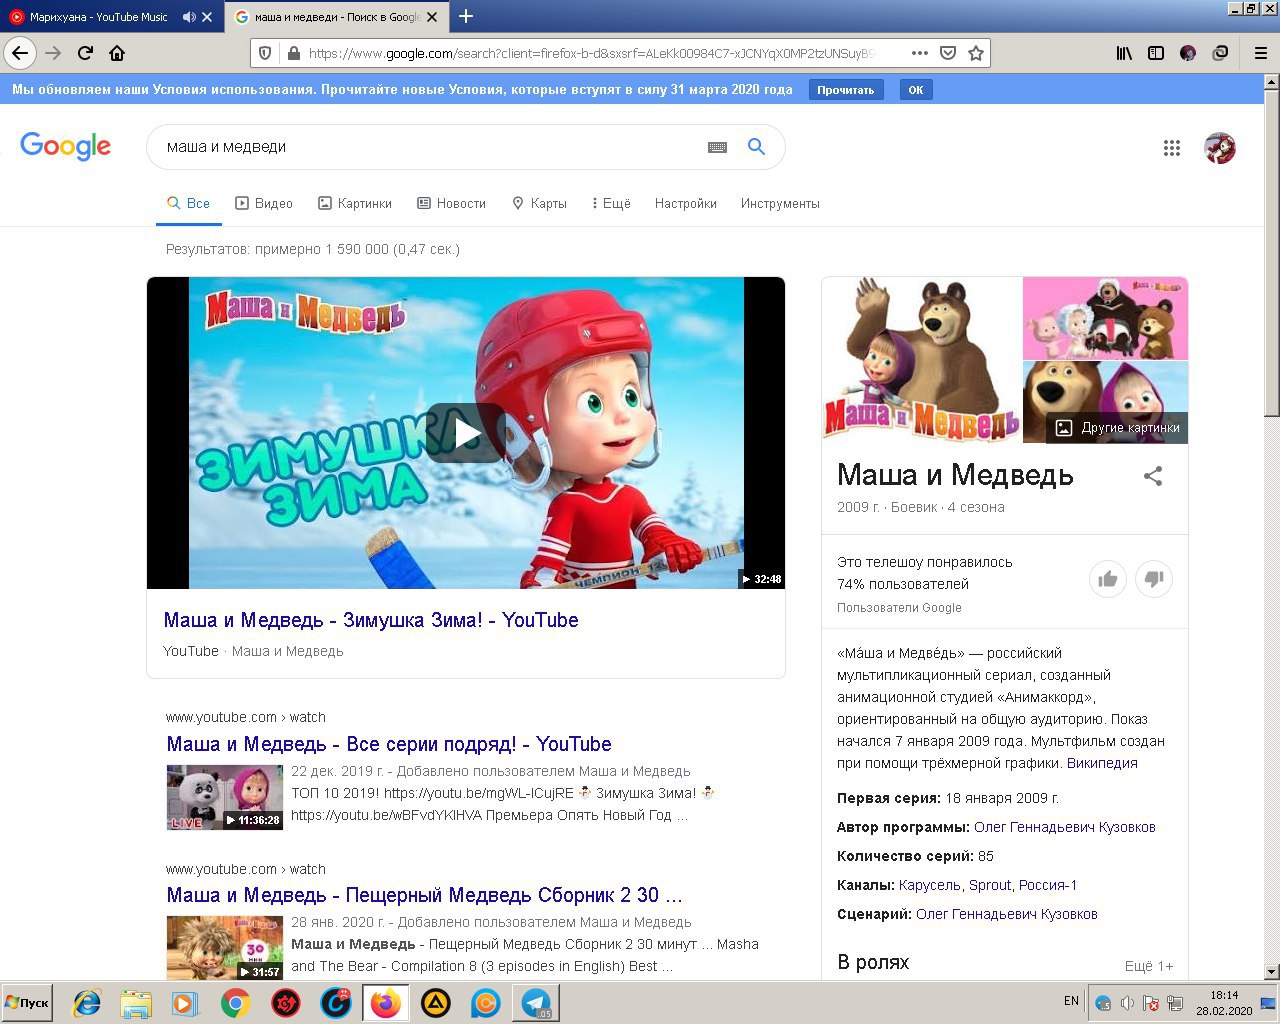
Task: Save page to Pocket
Action: point(948,54)
